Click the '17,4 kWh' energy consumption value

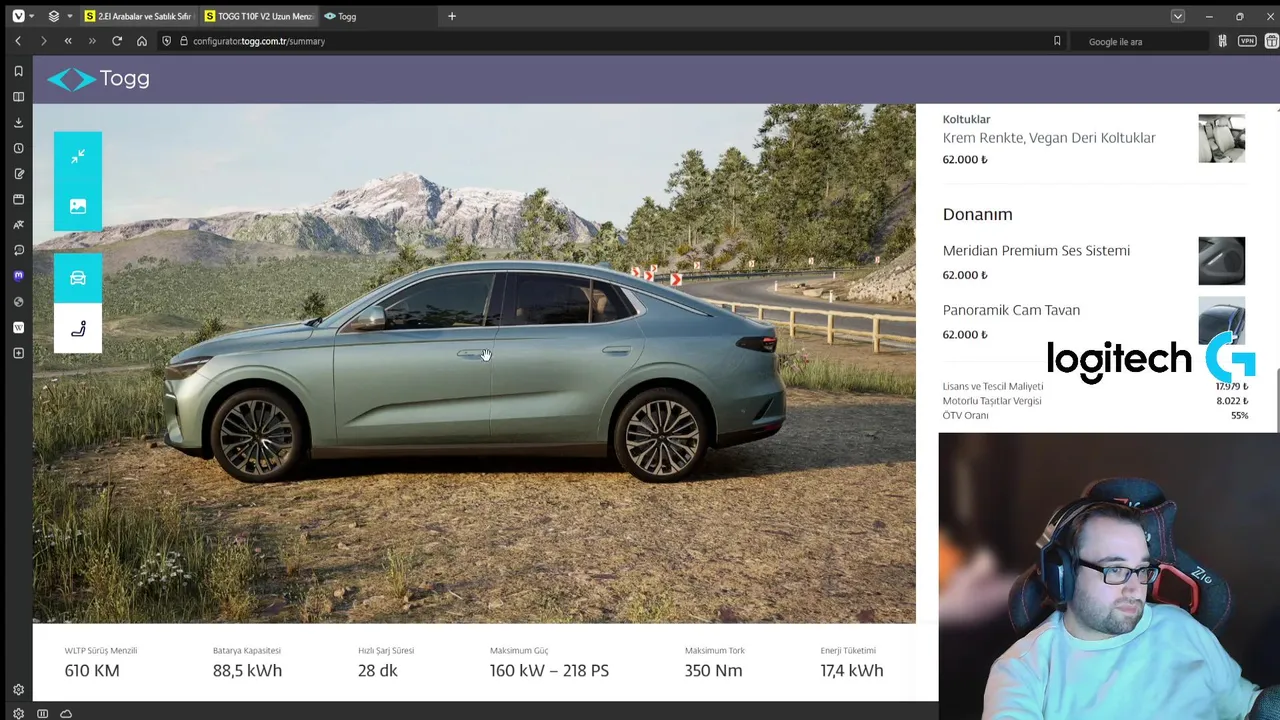[852, 671]
